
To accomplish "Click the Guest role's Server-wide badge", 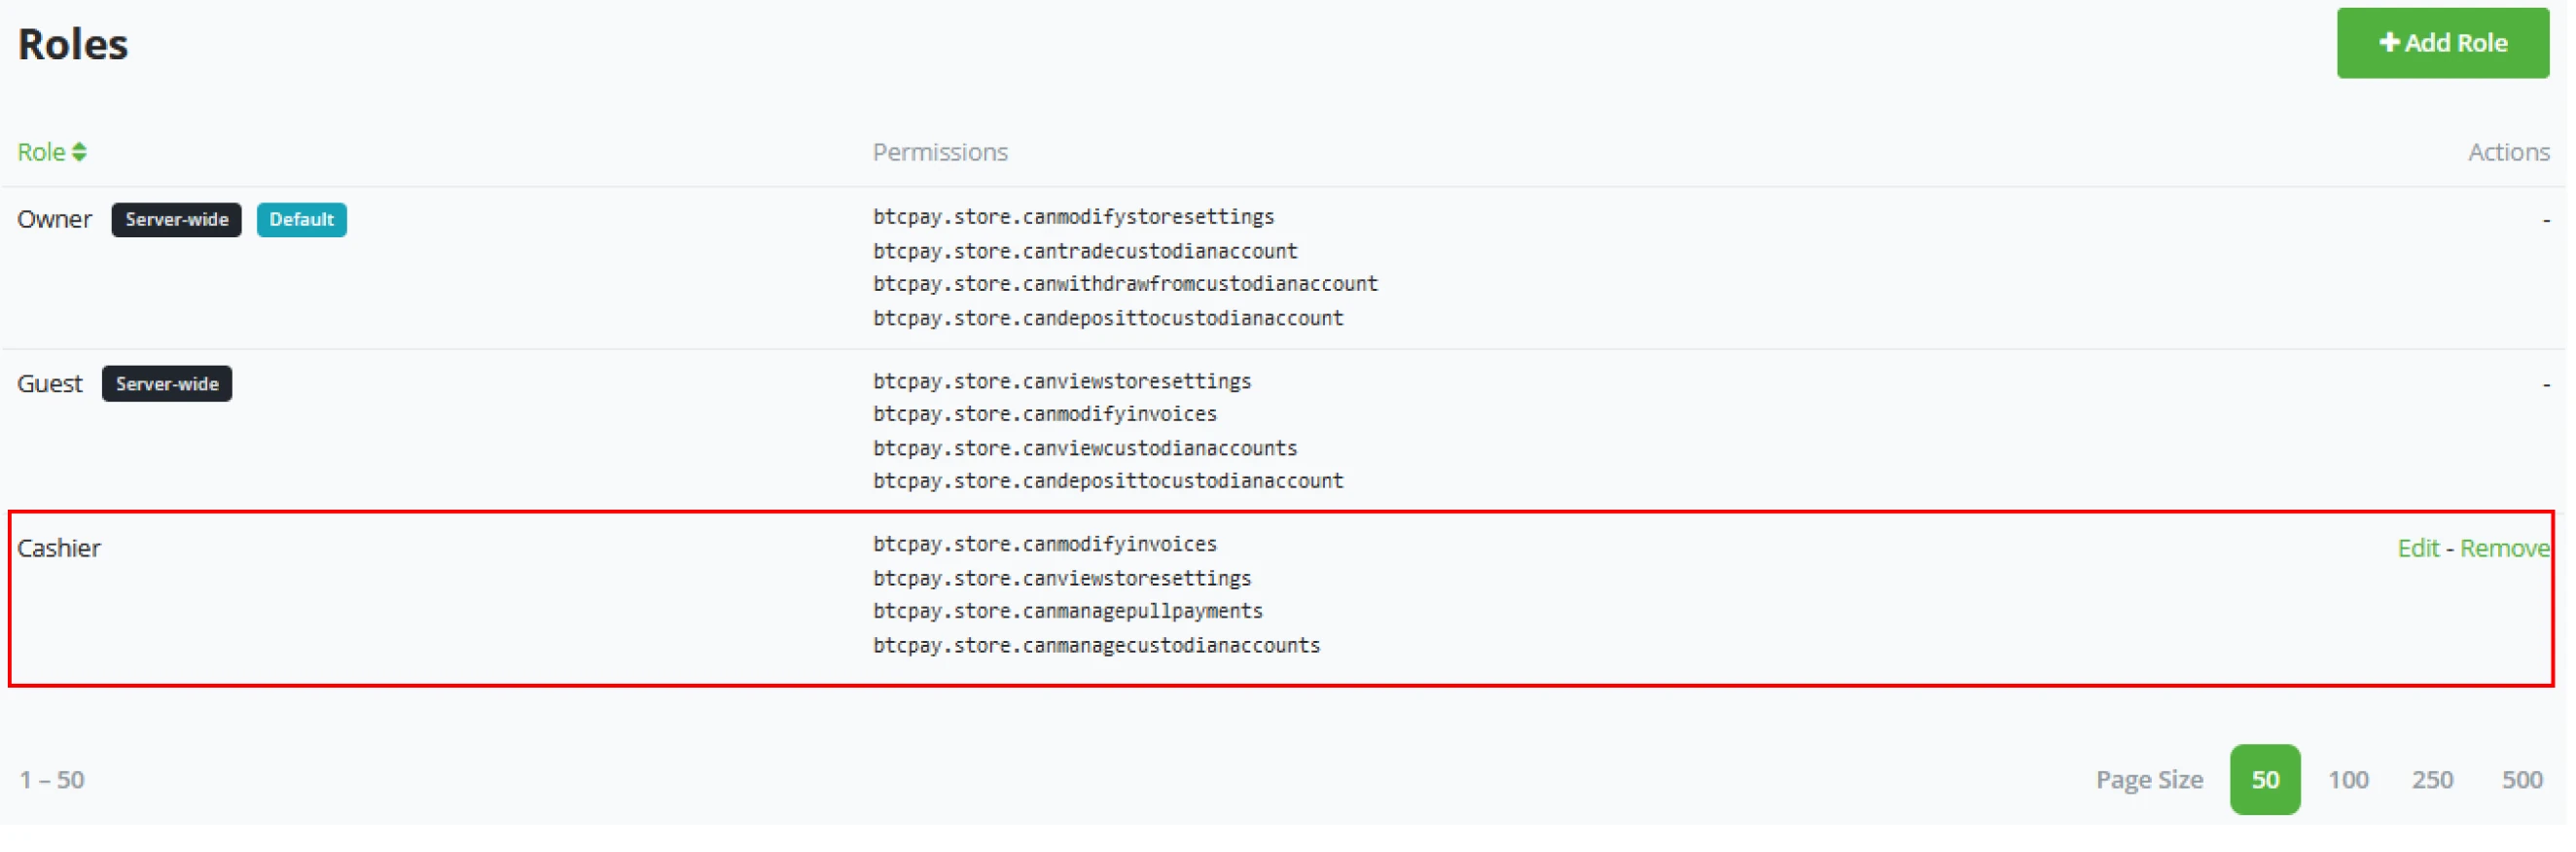I will (167, 384).
